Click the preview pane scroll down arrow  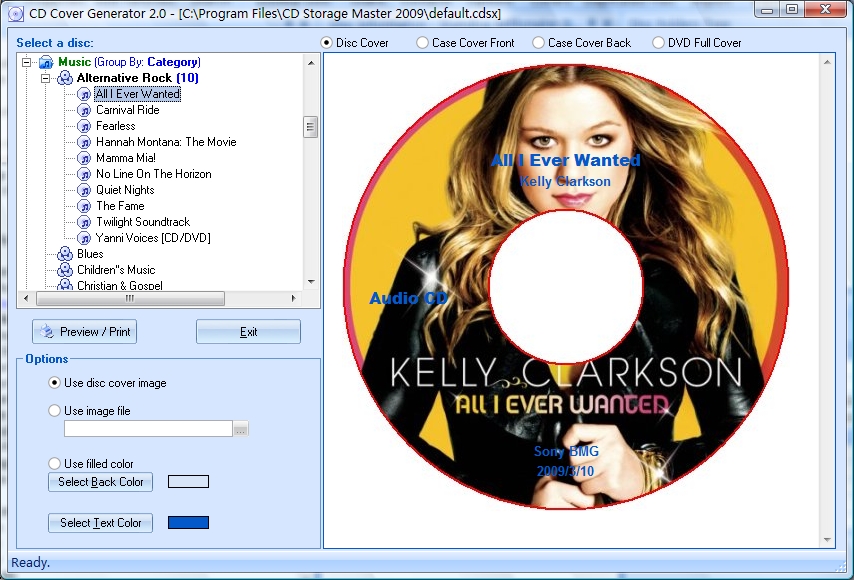pyautogui.click(x=827, y=540)
